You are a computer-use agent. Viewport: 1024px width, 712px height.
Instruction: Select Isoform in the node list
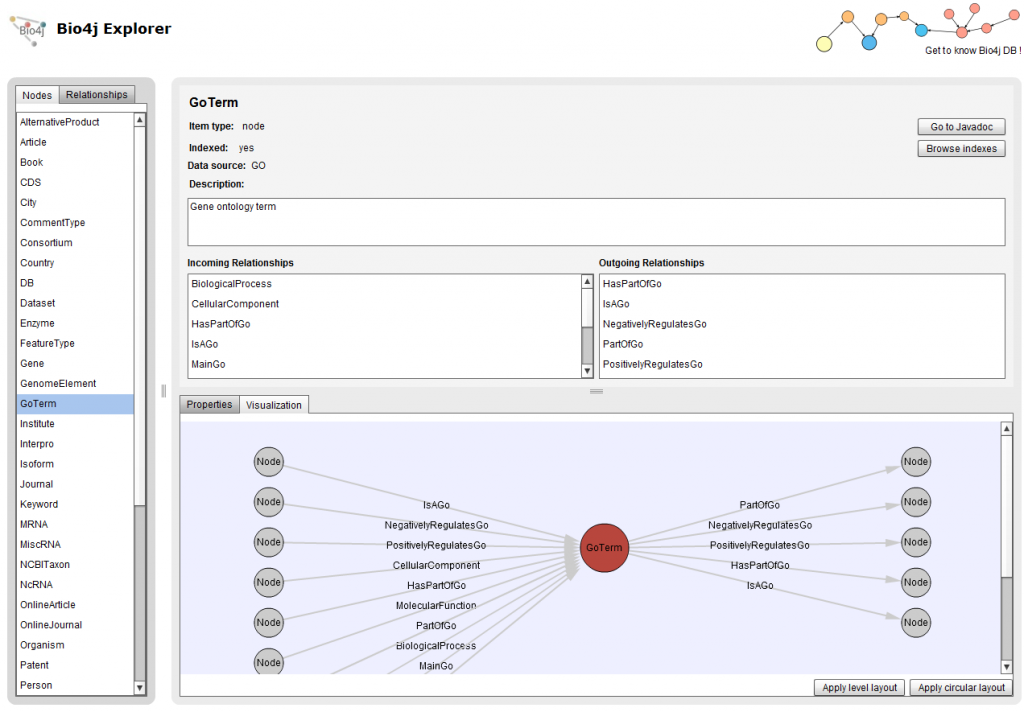point(75,464)
